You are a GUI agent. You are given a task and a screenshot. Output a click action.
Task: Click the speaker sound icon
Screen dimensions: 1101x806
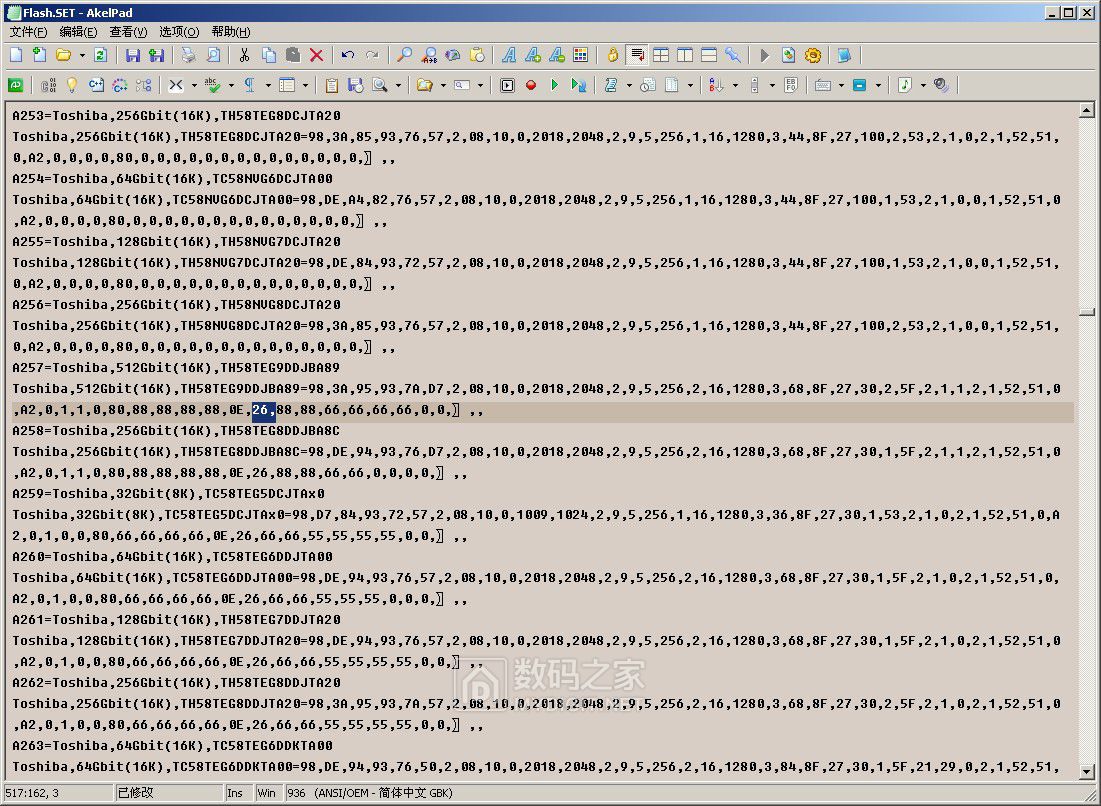pos(941,85)
